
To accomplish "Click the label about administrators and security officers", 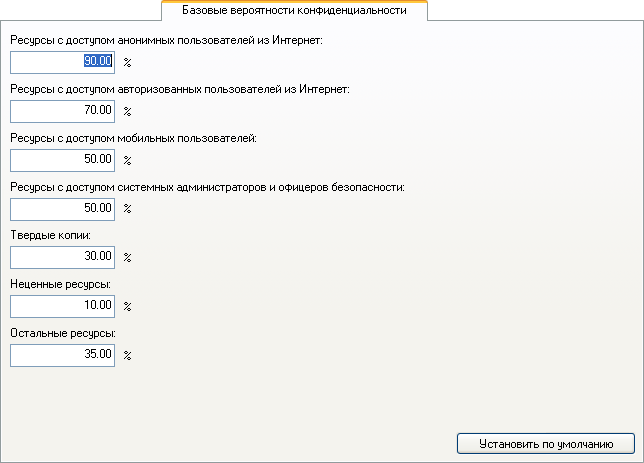I will [207, 187].
